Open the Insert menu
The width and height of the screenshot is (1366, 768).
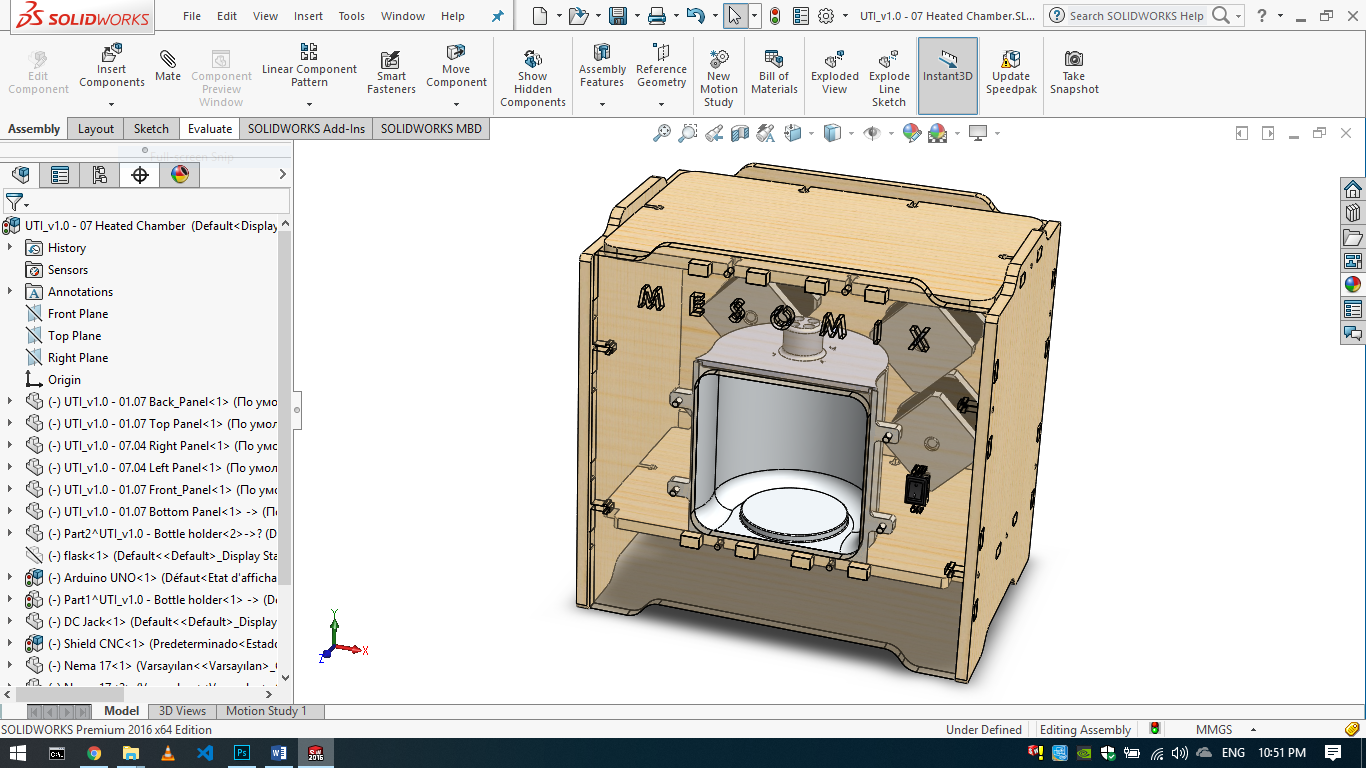[x=308, y=16]
